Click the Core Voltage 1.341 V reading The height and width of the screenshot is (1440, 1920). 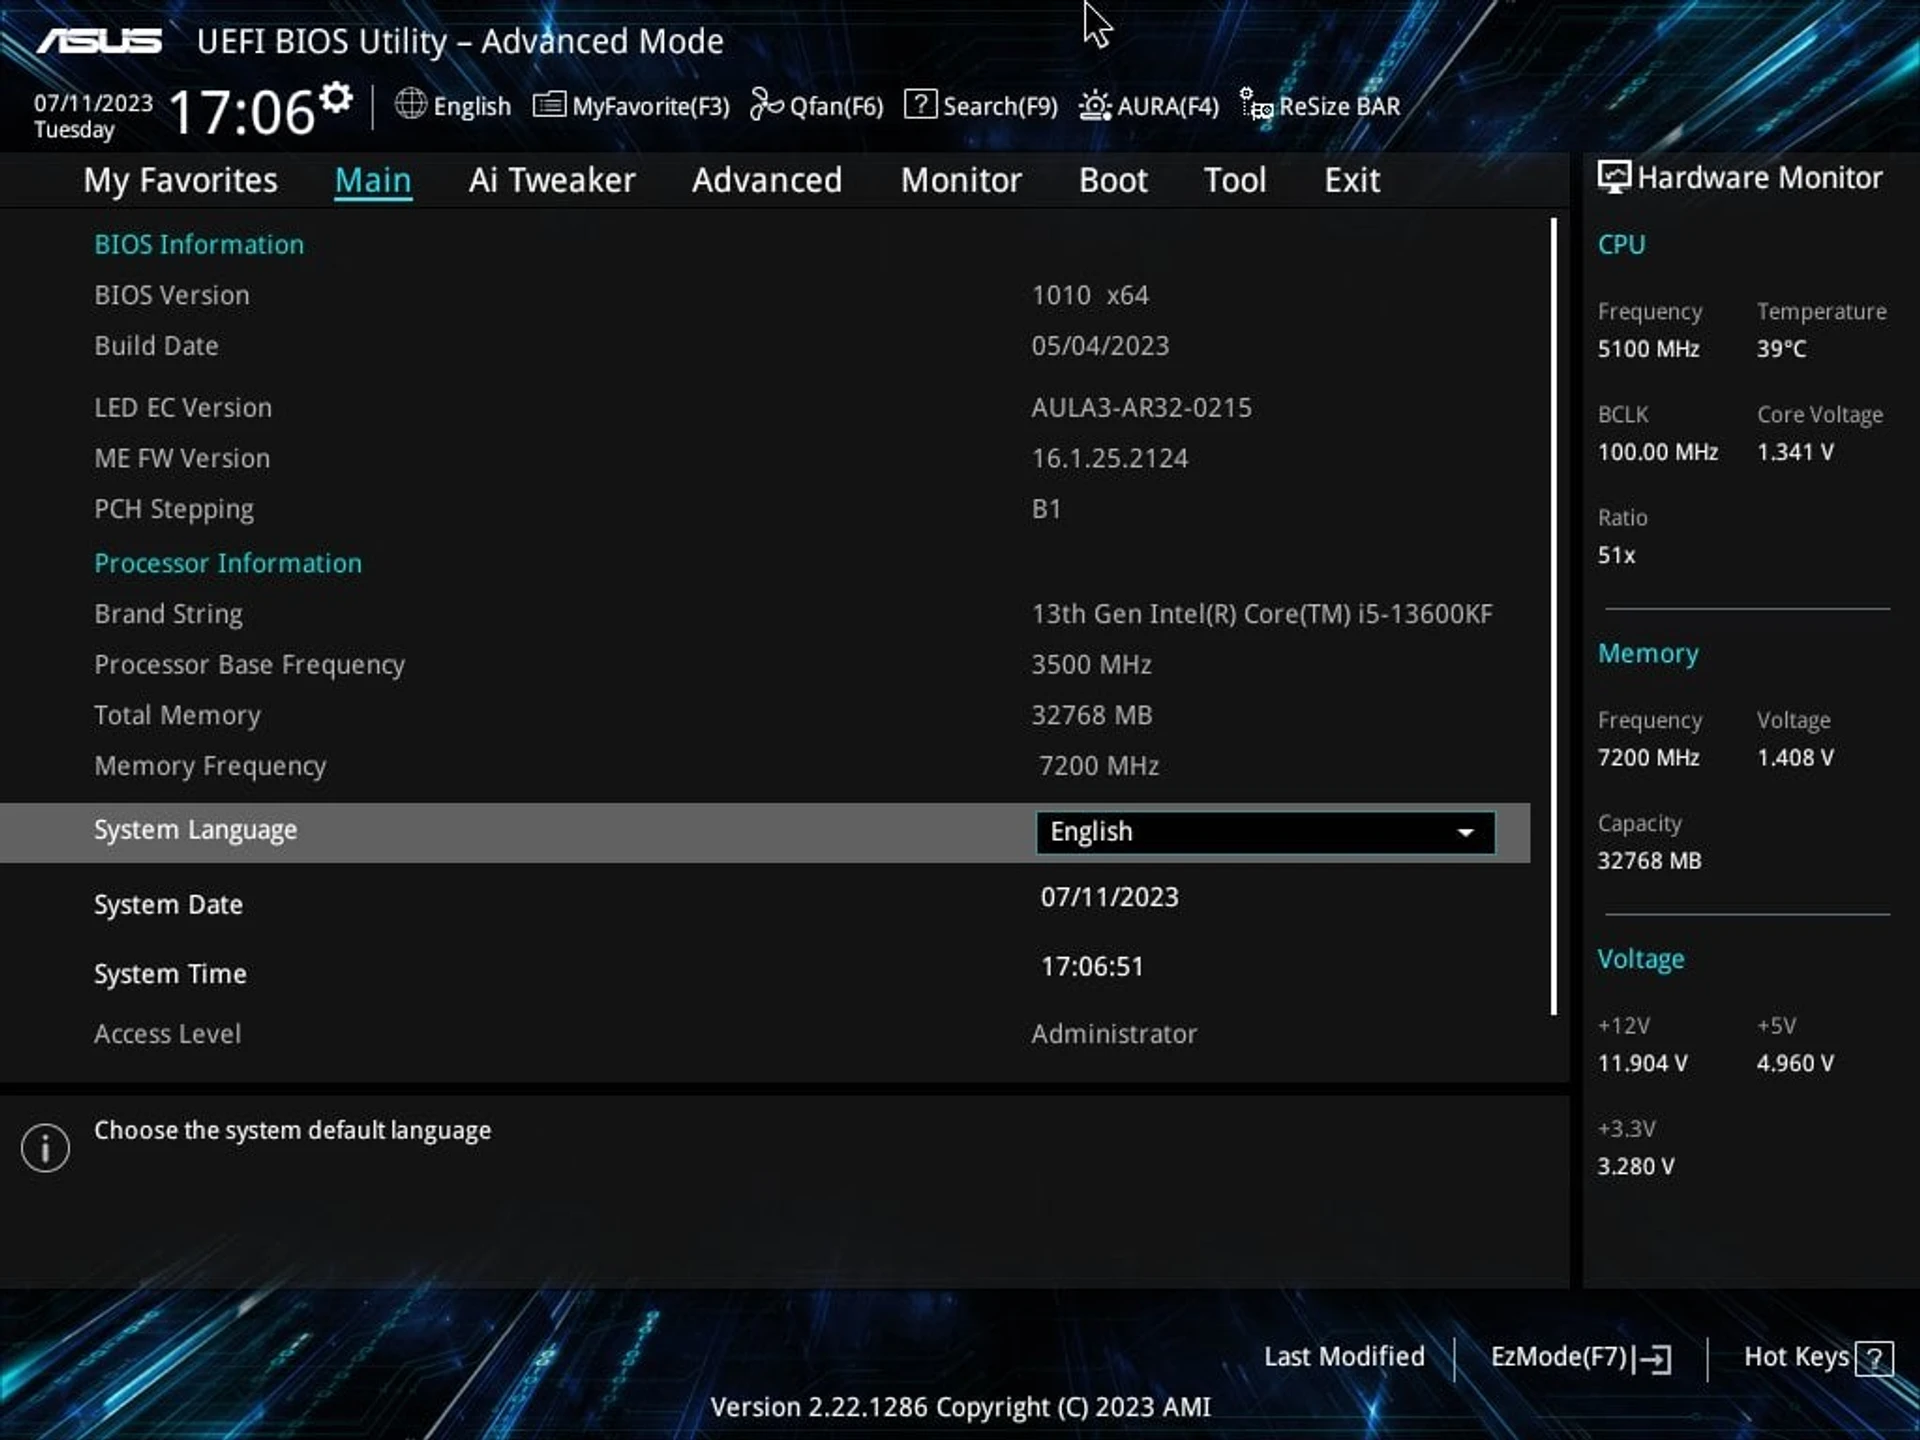coord(1796,452)
